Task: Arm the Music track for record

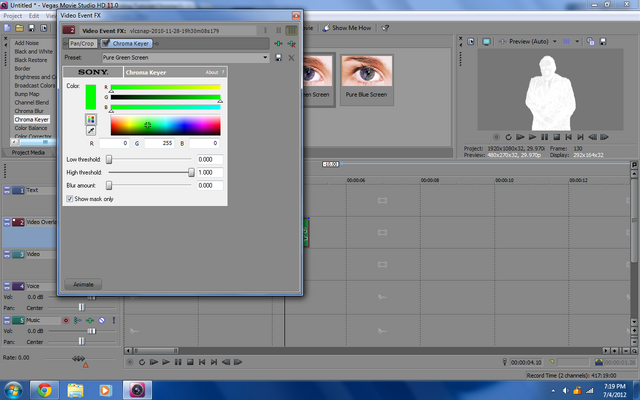Action: click(x=66, y=320)
